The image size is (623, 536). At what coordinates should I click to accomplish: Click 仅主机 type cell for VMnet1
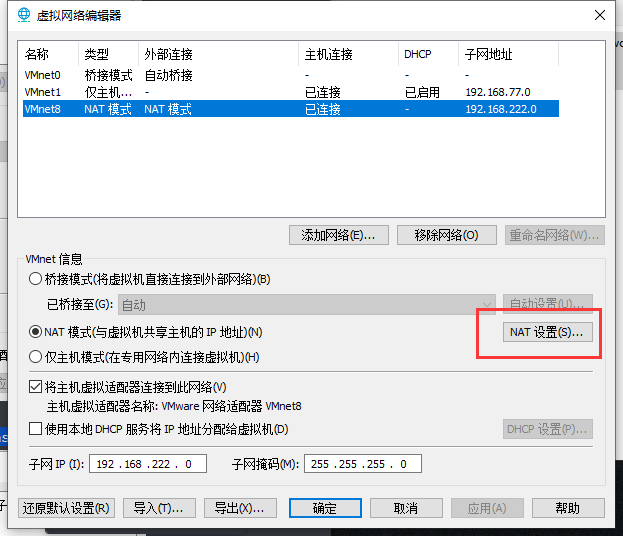[x=108, y=92]
